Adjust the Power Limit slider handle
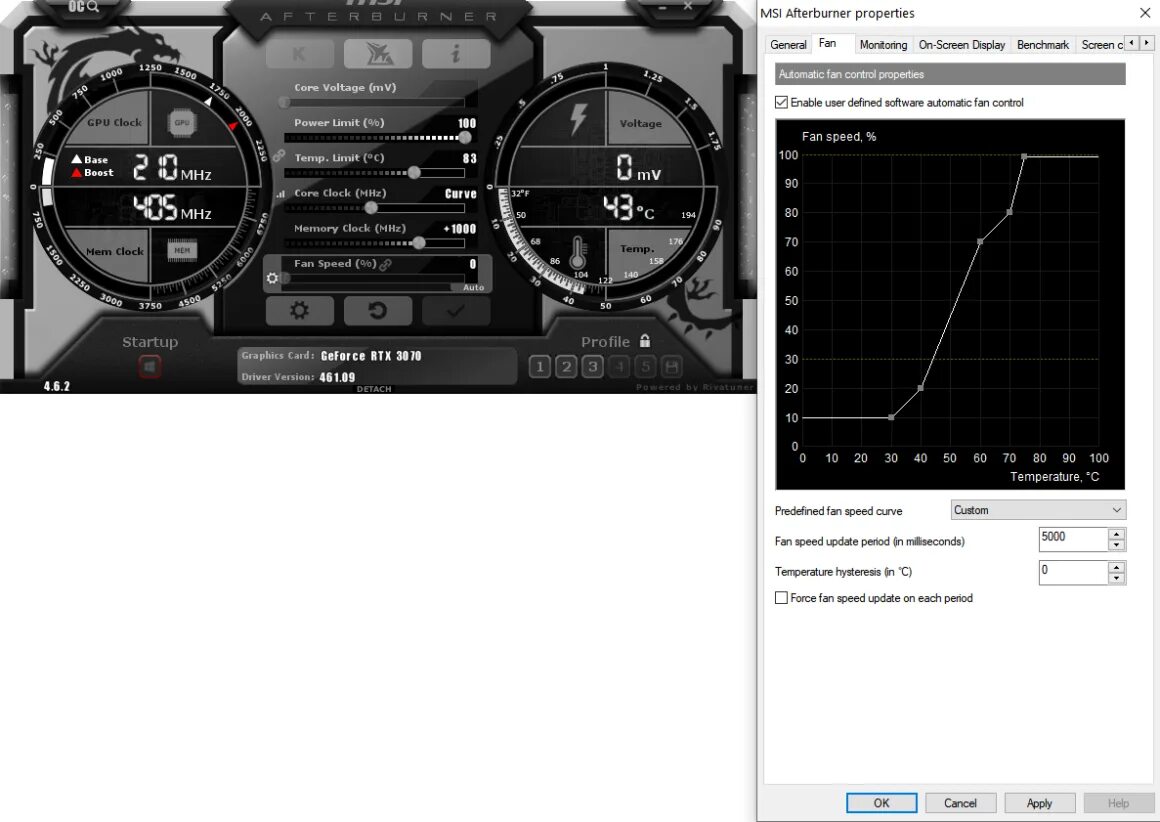The height and width of the screenshot is (822, 1160). (465, 138)
